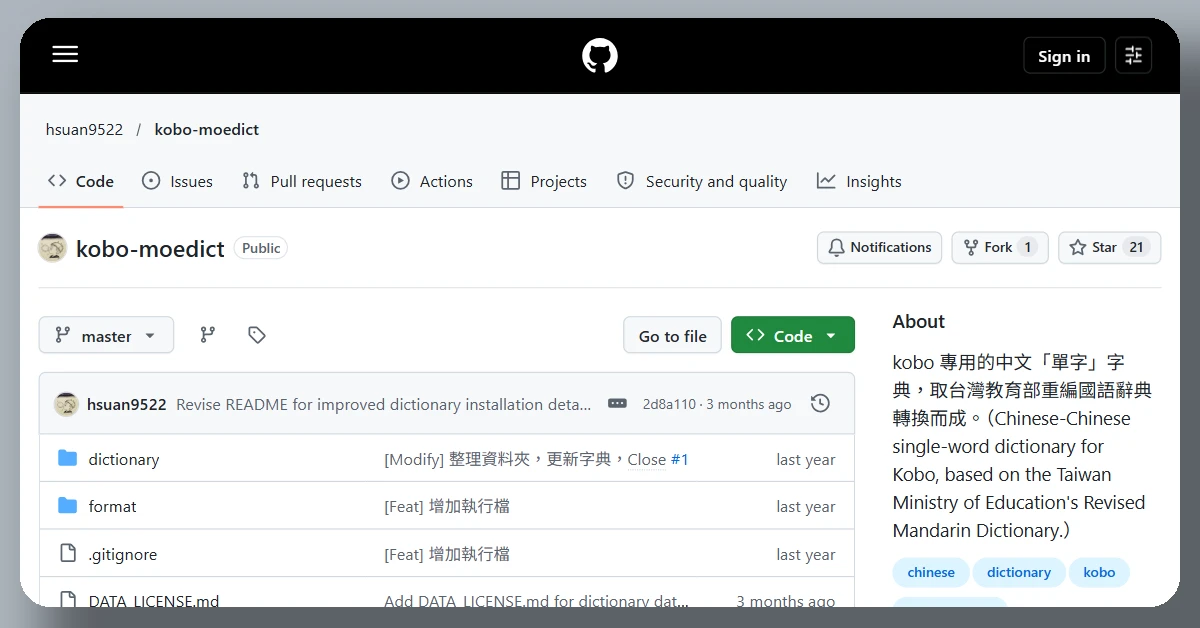Click the format folder icon

click(x=67, y=505)
